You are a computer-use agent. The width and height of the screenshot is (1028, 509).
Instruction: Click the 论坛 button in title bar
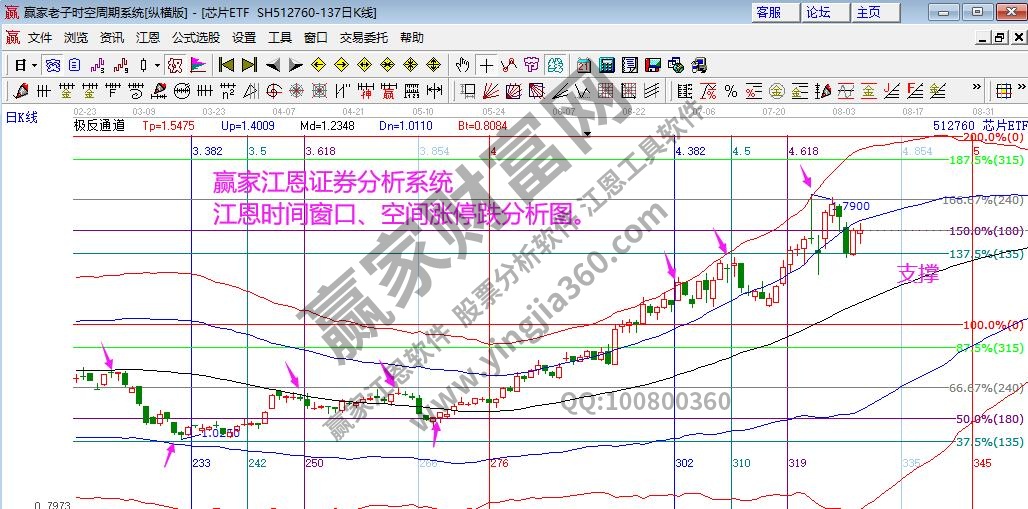818,12
